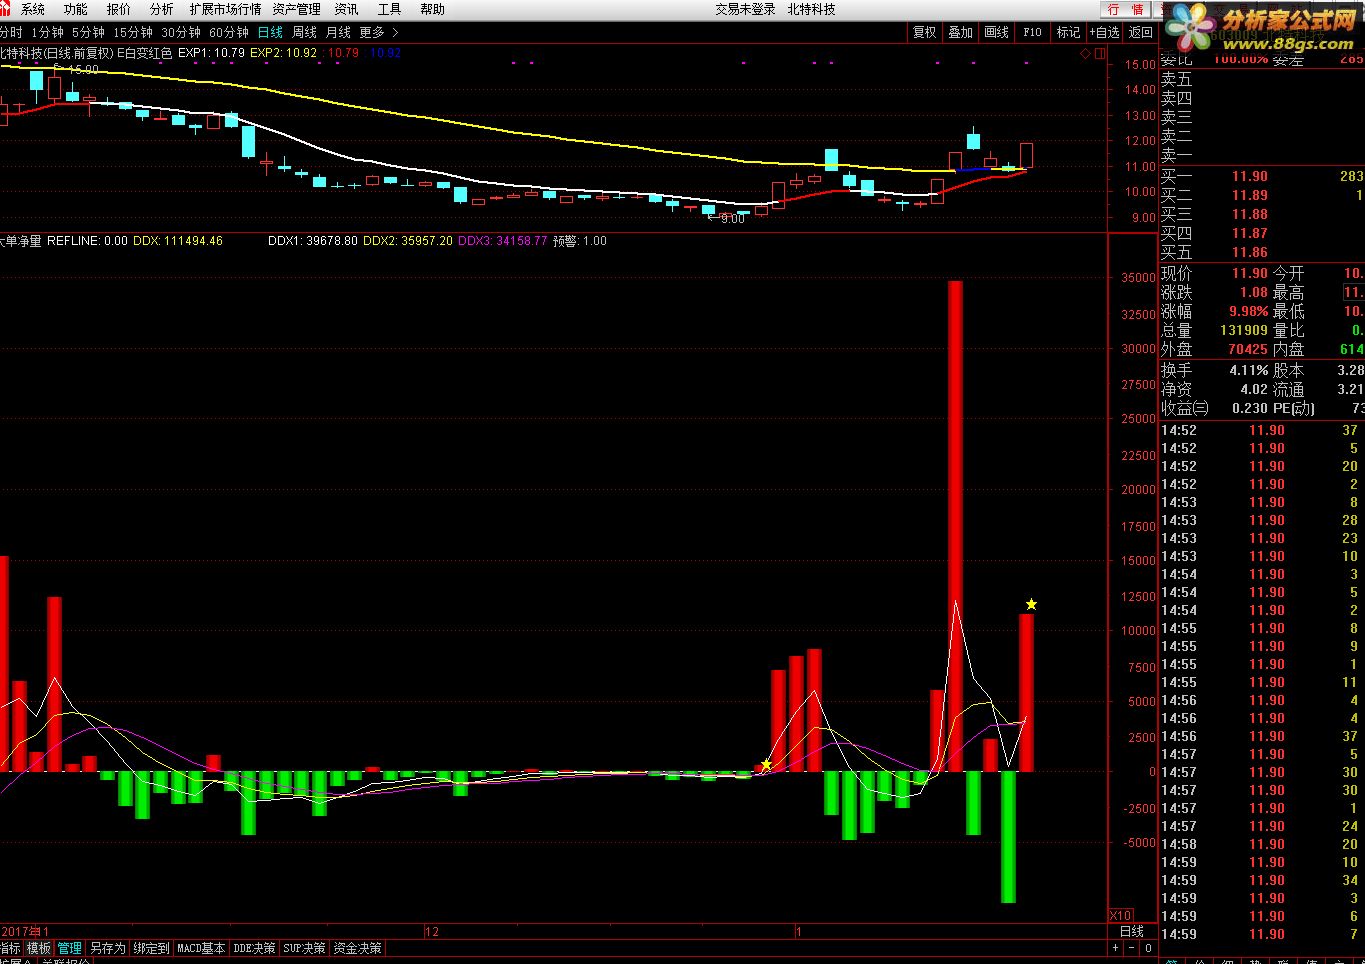1365x964 pixels.
Task: Switch to 月线 monthly chart
Action: [338, 32]
